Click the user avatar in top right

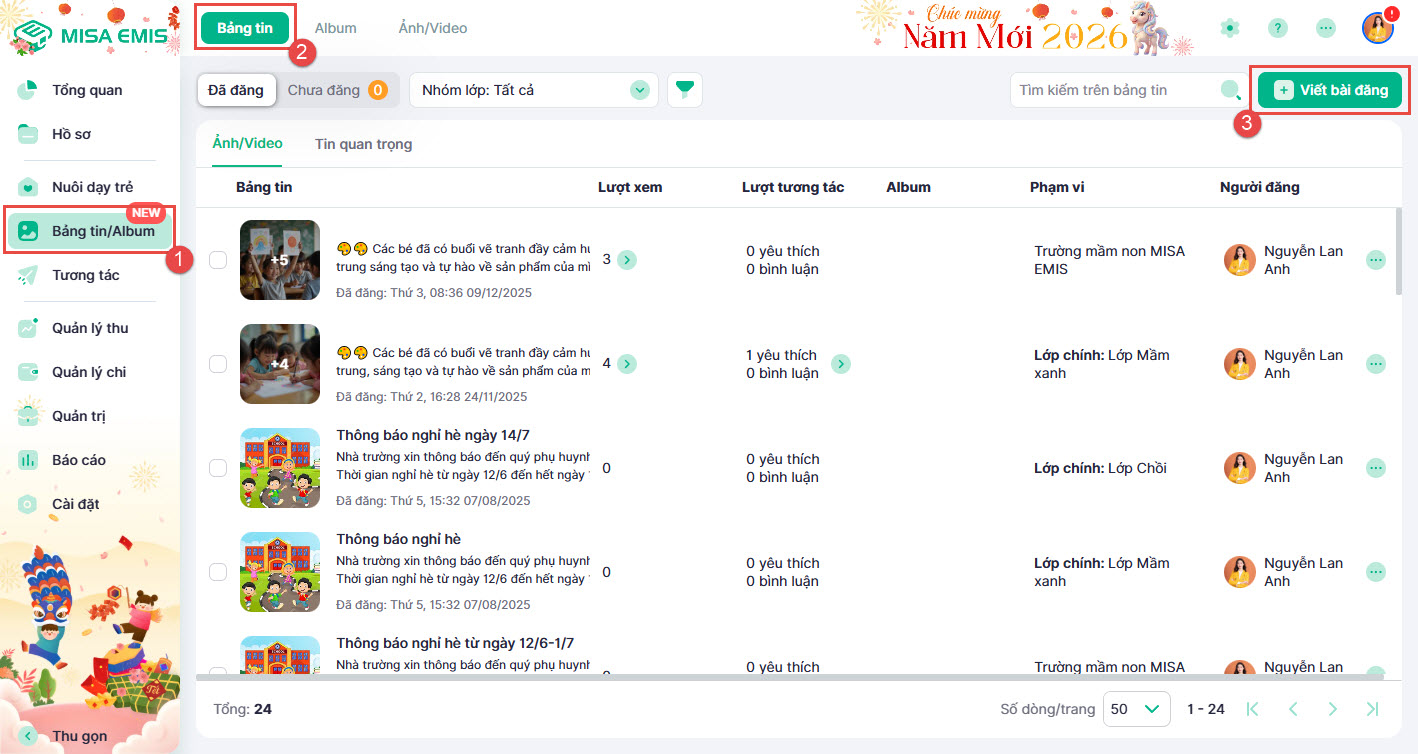pos(1377,28)
